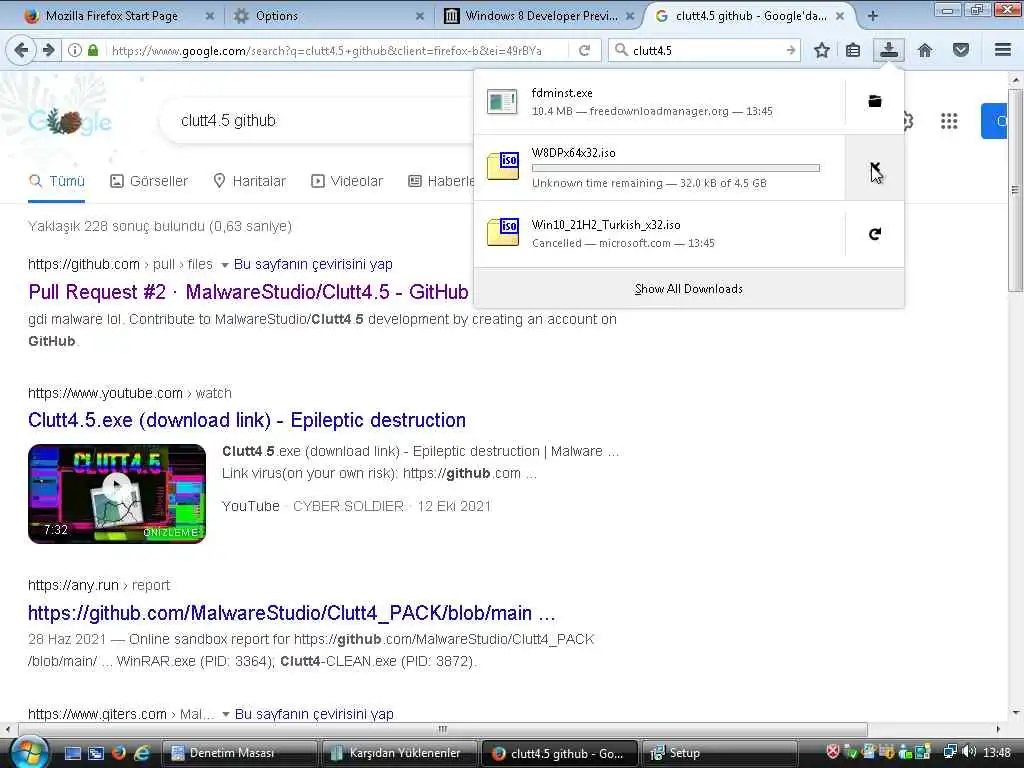The width and height of the screenshot is (1024, 768).
Task: Open the fdminst.exe download entry
Action: pos(660,102)
